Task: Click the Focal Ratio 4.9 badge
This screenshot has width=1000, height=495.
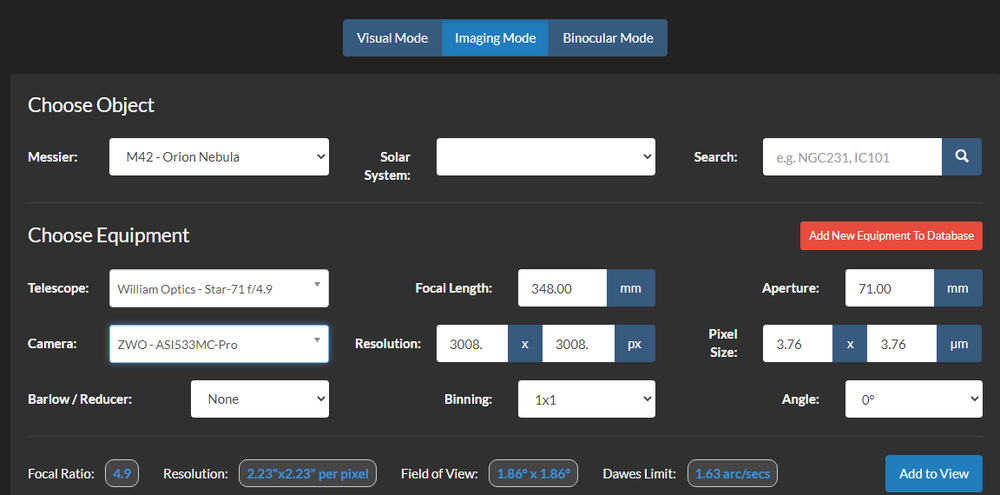Action: coord(122,474)
